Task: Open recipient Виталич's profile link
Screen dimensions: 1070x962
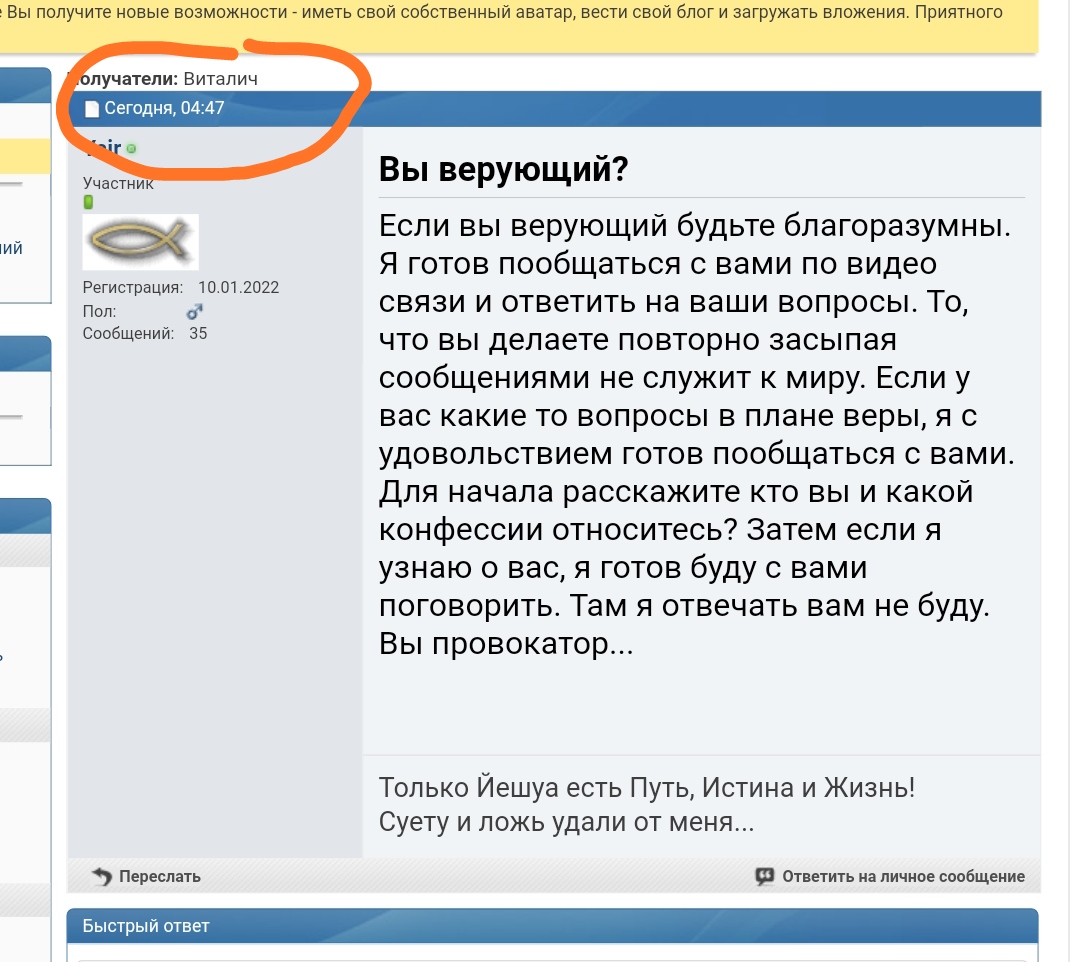Action: click(x=221, y=78)
